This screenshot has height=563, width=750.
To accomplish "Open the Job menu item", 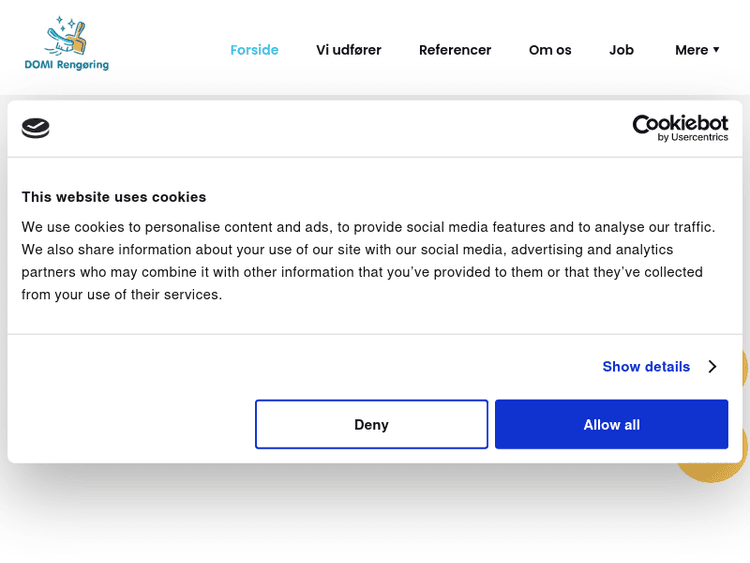I will pyautogui.click(x=621, y=50).
